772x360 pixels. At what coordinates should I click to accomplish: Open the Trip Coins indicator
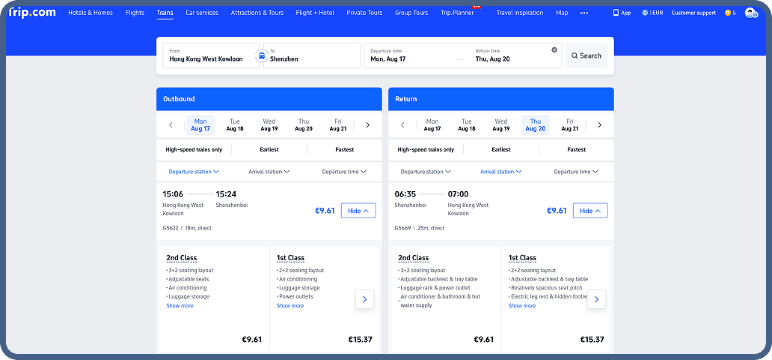point(730,13)
